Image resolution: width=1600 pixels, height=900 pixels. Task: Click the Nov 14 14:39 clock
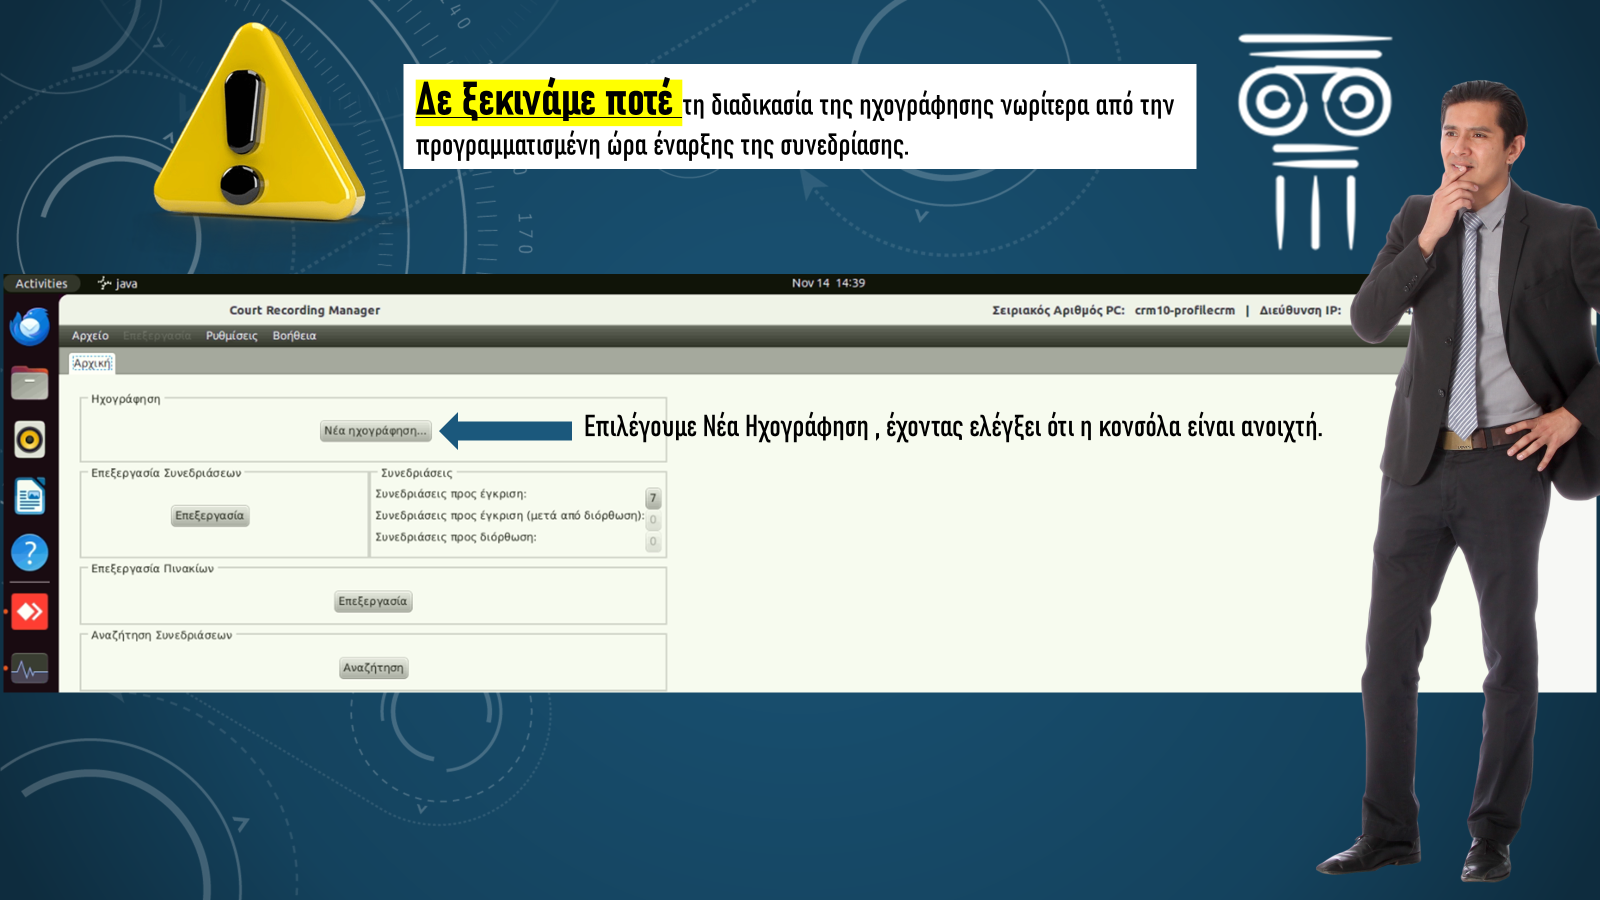[x=828, y=284]
